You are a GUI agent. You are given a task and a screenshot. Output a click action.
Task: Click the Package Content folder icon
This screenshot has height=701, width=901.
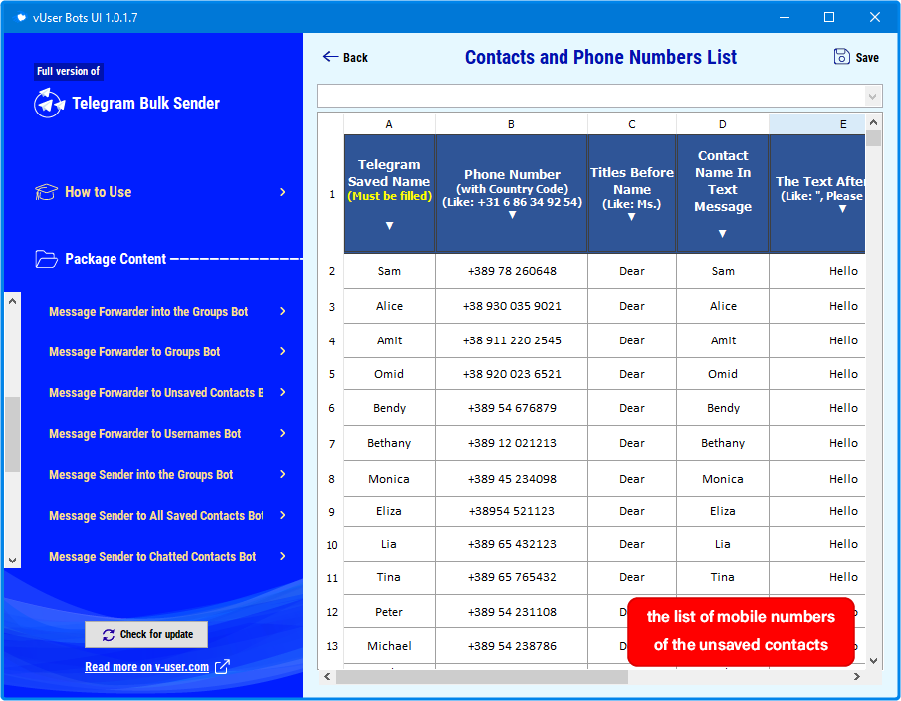pyautogui.click(x=47, y=259)
